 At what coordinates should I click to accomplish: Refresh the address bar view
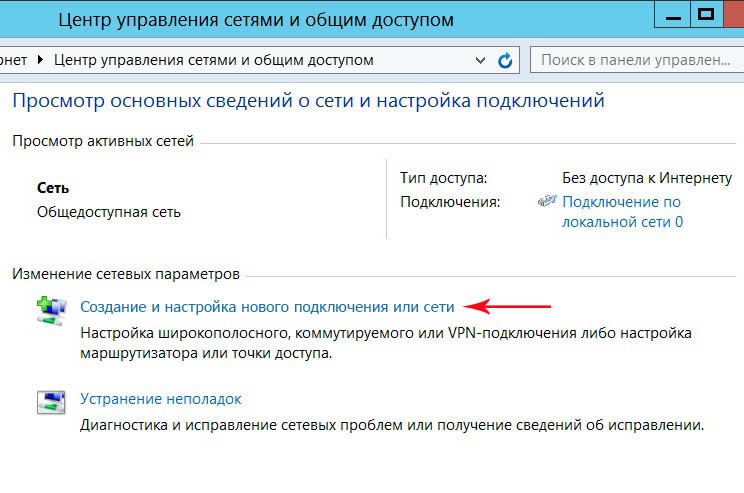[x=506, y=60]
